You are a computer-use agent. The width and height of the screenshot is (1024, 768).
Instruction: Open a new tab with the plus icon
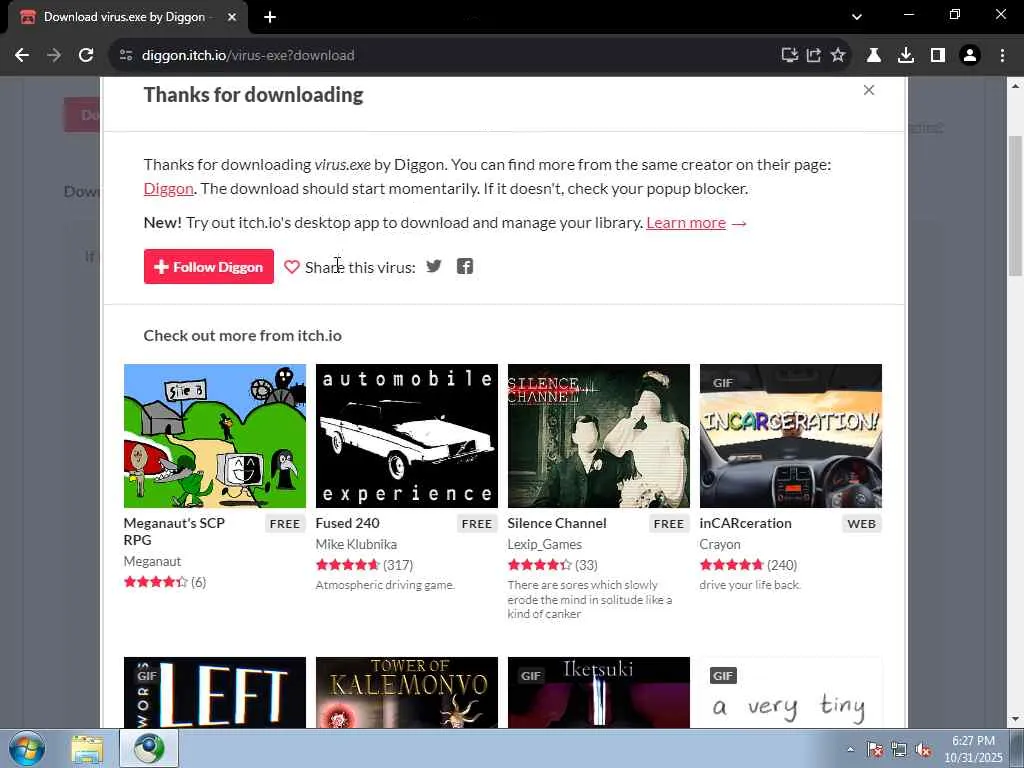[x=270, y=17]
